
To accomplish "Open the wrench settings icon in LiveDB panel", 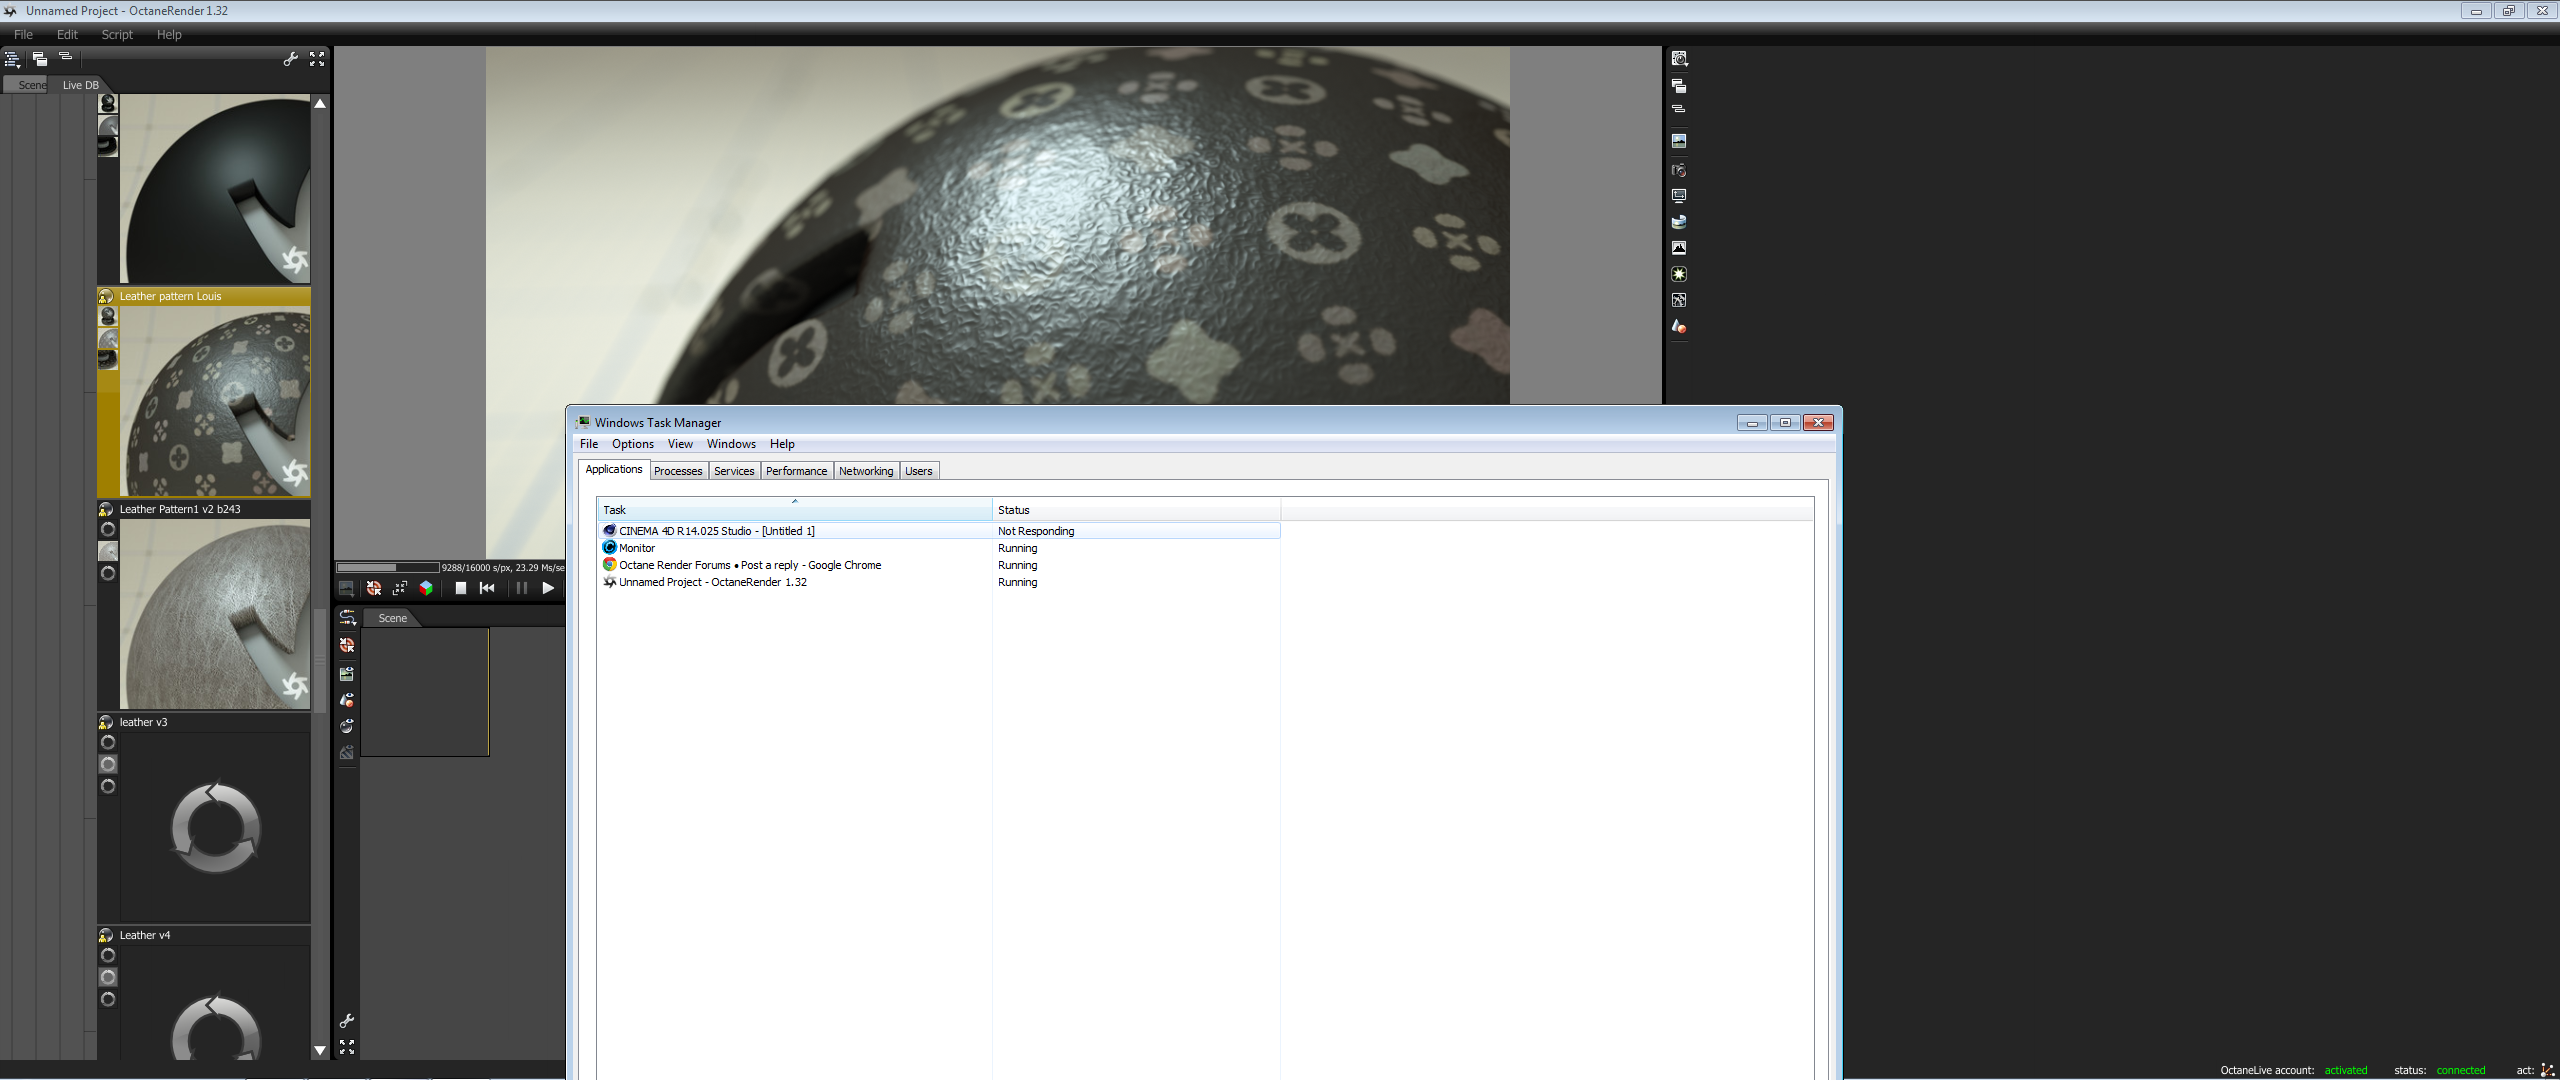I will point(290,59).
